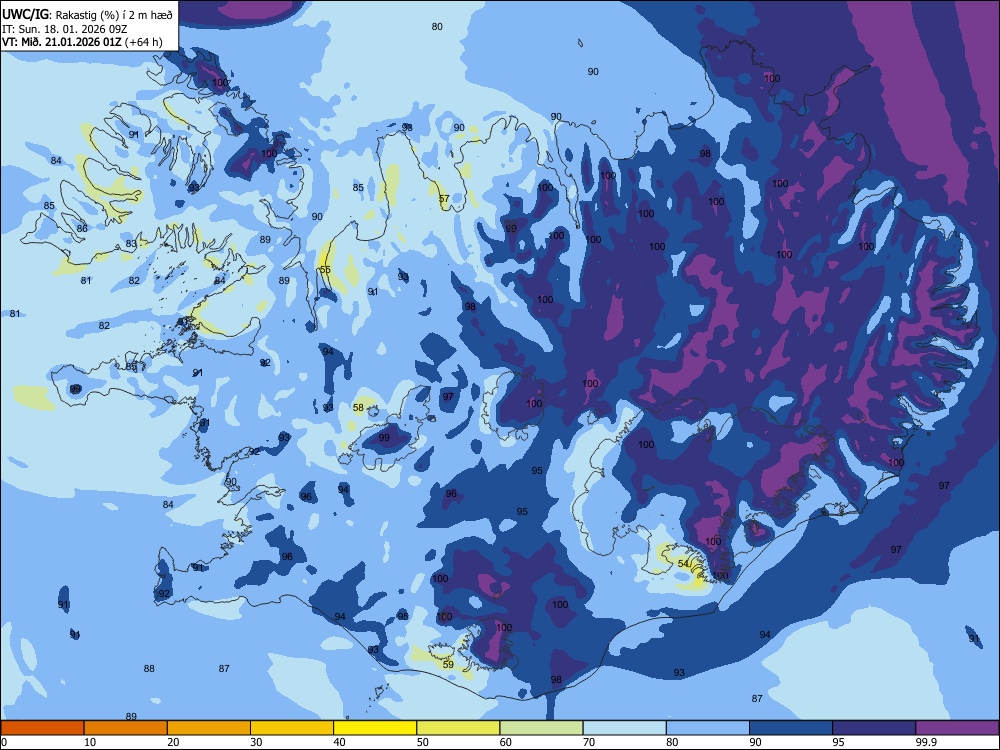1000x750 pixels.
Task: Click the valid time 'VT: Mið. 21.01.2026 01Z'
Action: [61, 42]
